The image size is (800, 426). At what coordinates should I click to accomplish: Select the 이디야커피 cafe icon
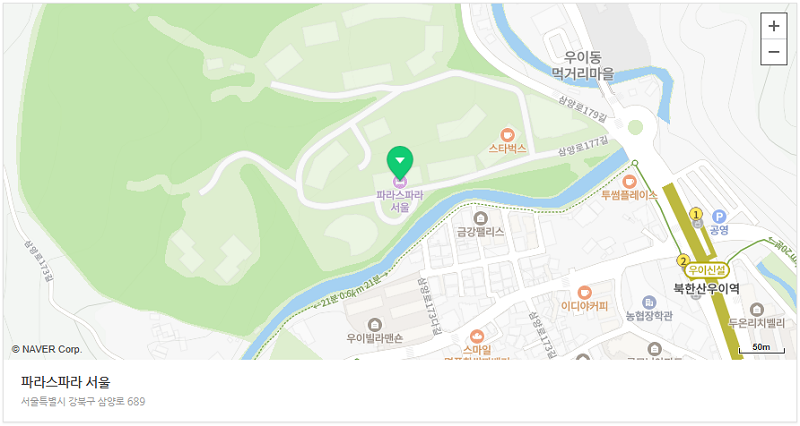click(x=585, y=293)
